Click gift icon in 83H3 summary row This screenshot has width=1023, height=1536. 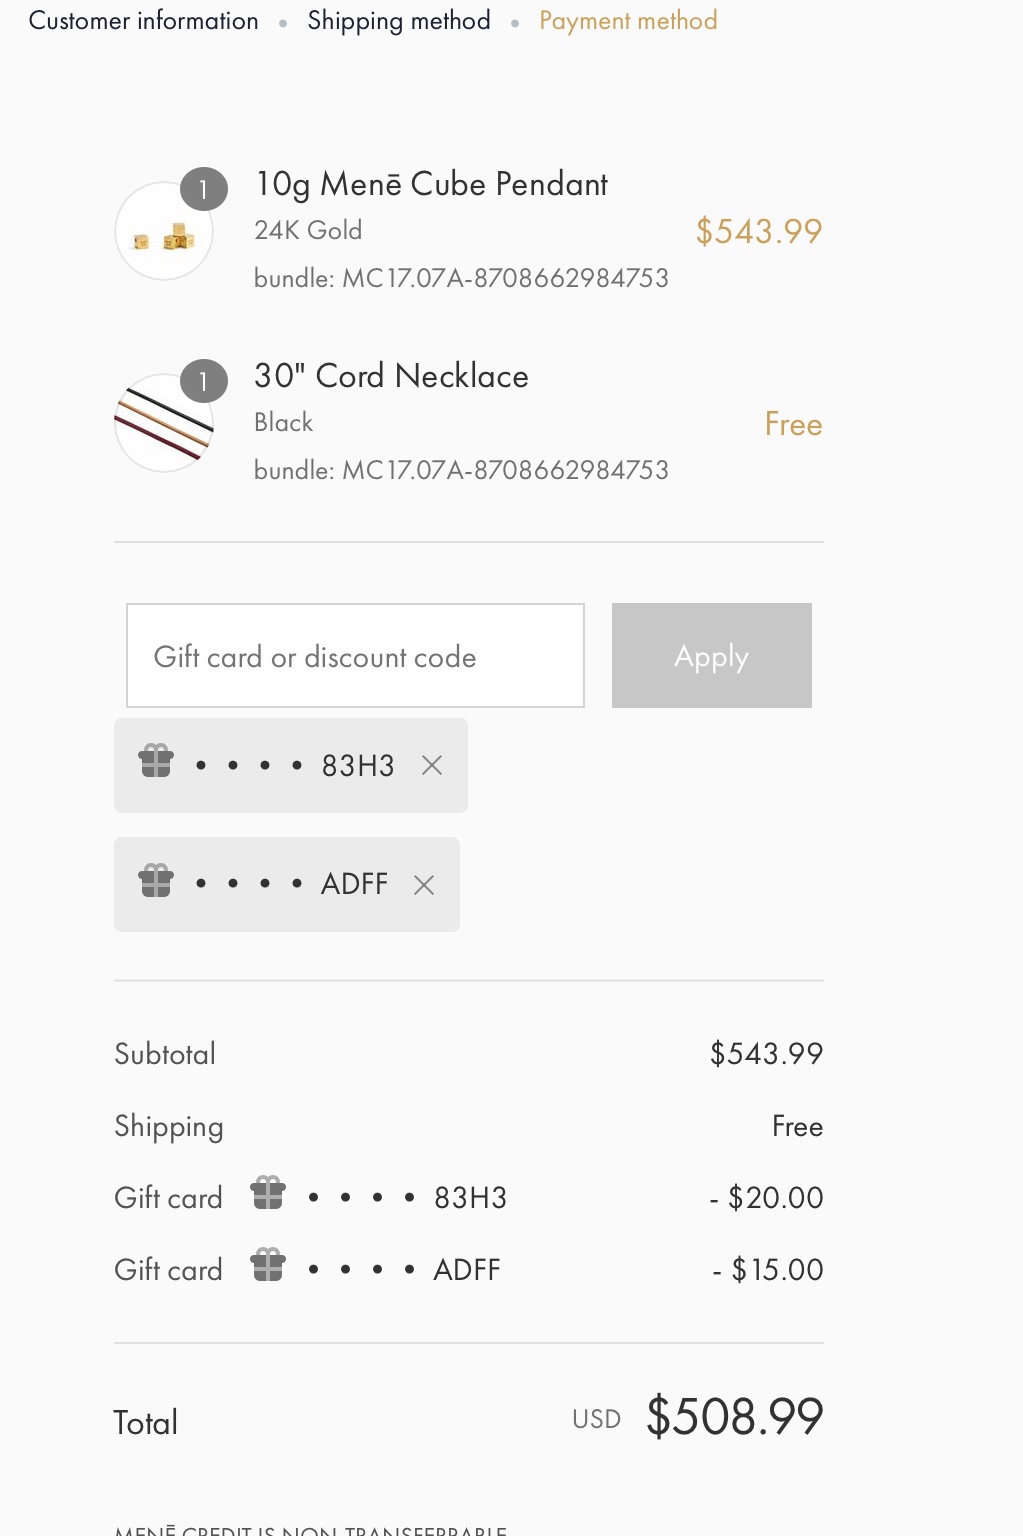click(268, 1193)
